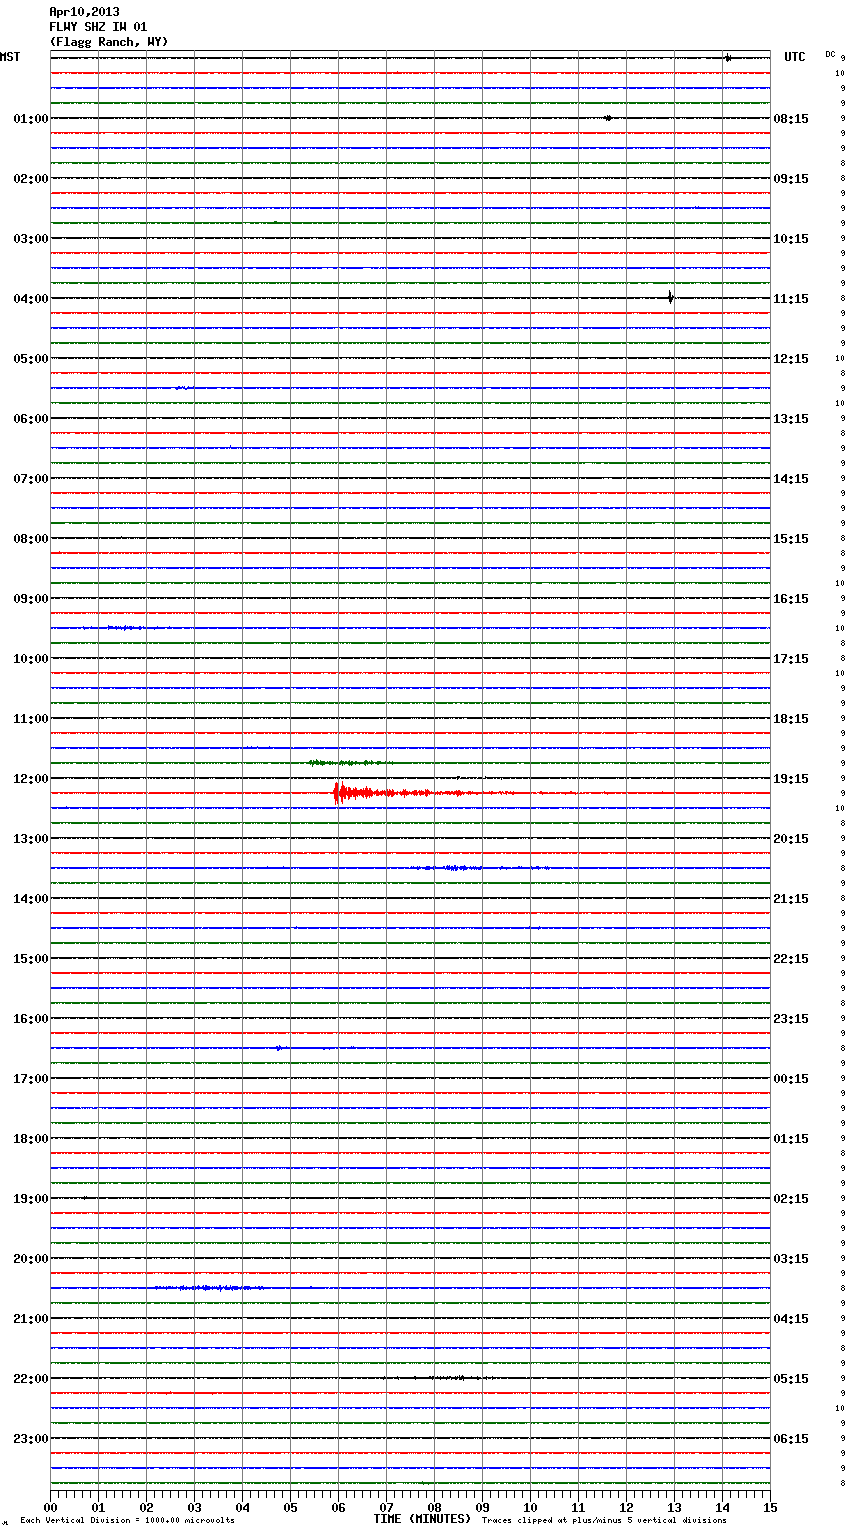The image size is (850, 1534).
Task: Click the '06:15' UTC time label
Action: (791, 1439)
